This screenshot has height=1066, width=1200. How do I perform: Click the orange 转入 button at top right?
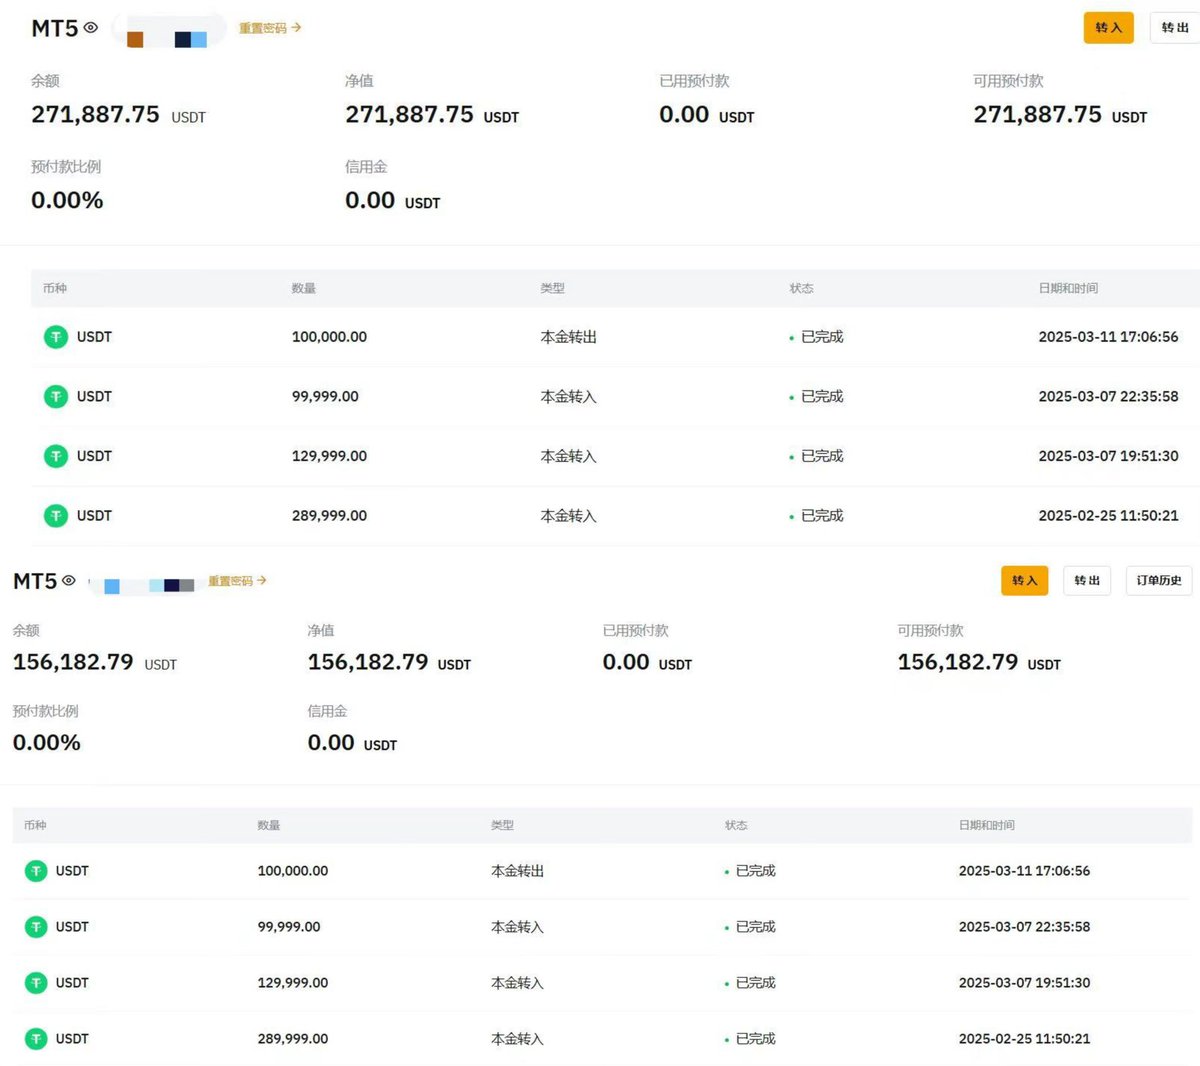(x=1108, y=28)
